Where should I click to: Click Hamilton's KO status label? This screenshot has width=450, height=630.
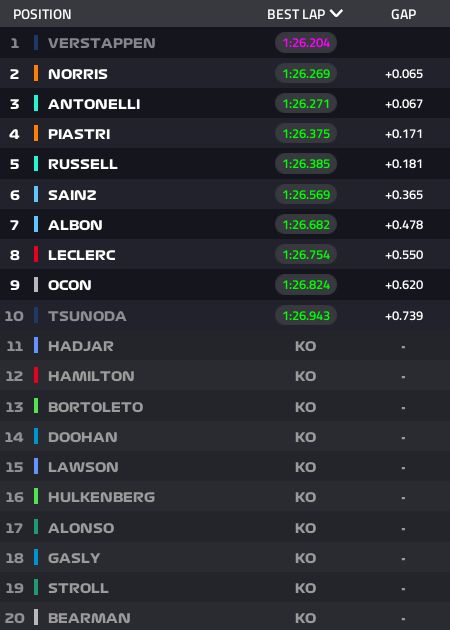(305, 376)
